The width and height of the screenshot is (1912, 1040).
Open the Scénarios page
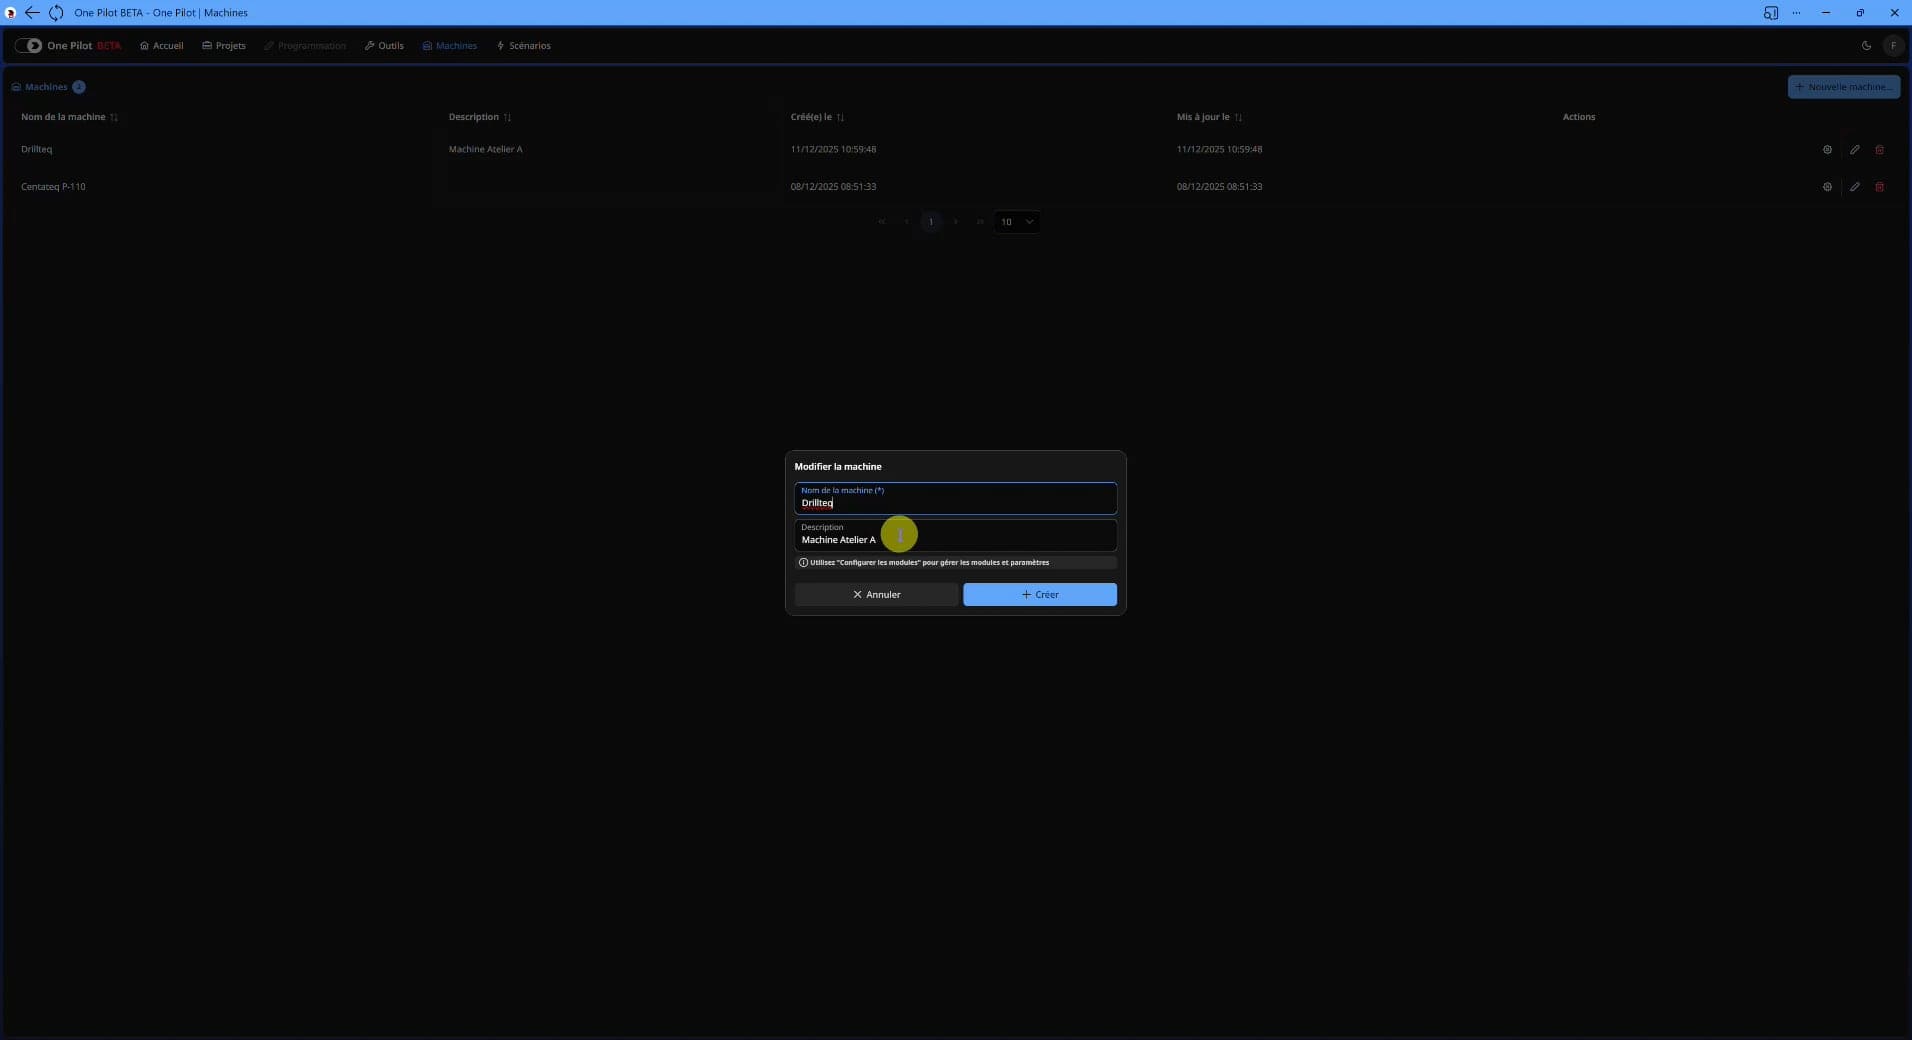point(523,46)
